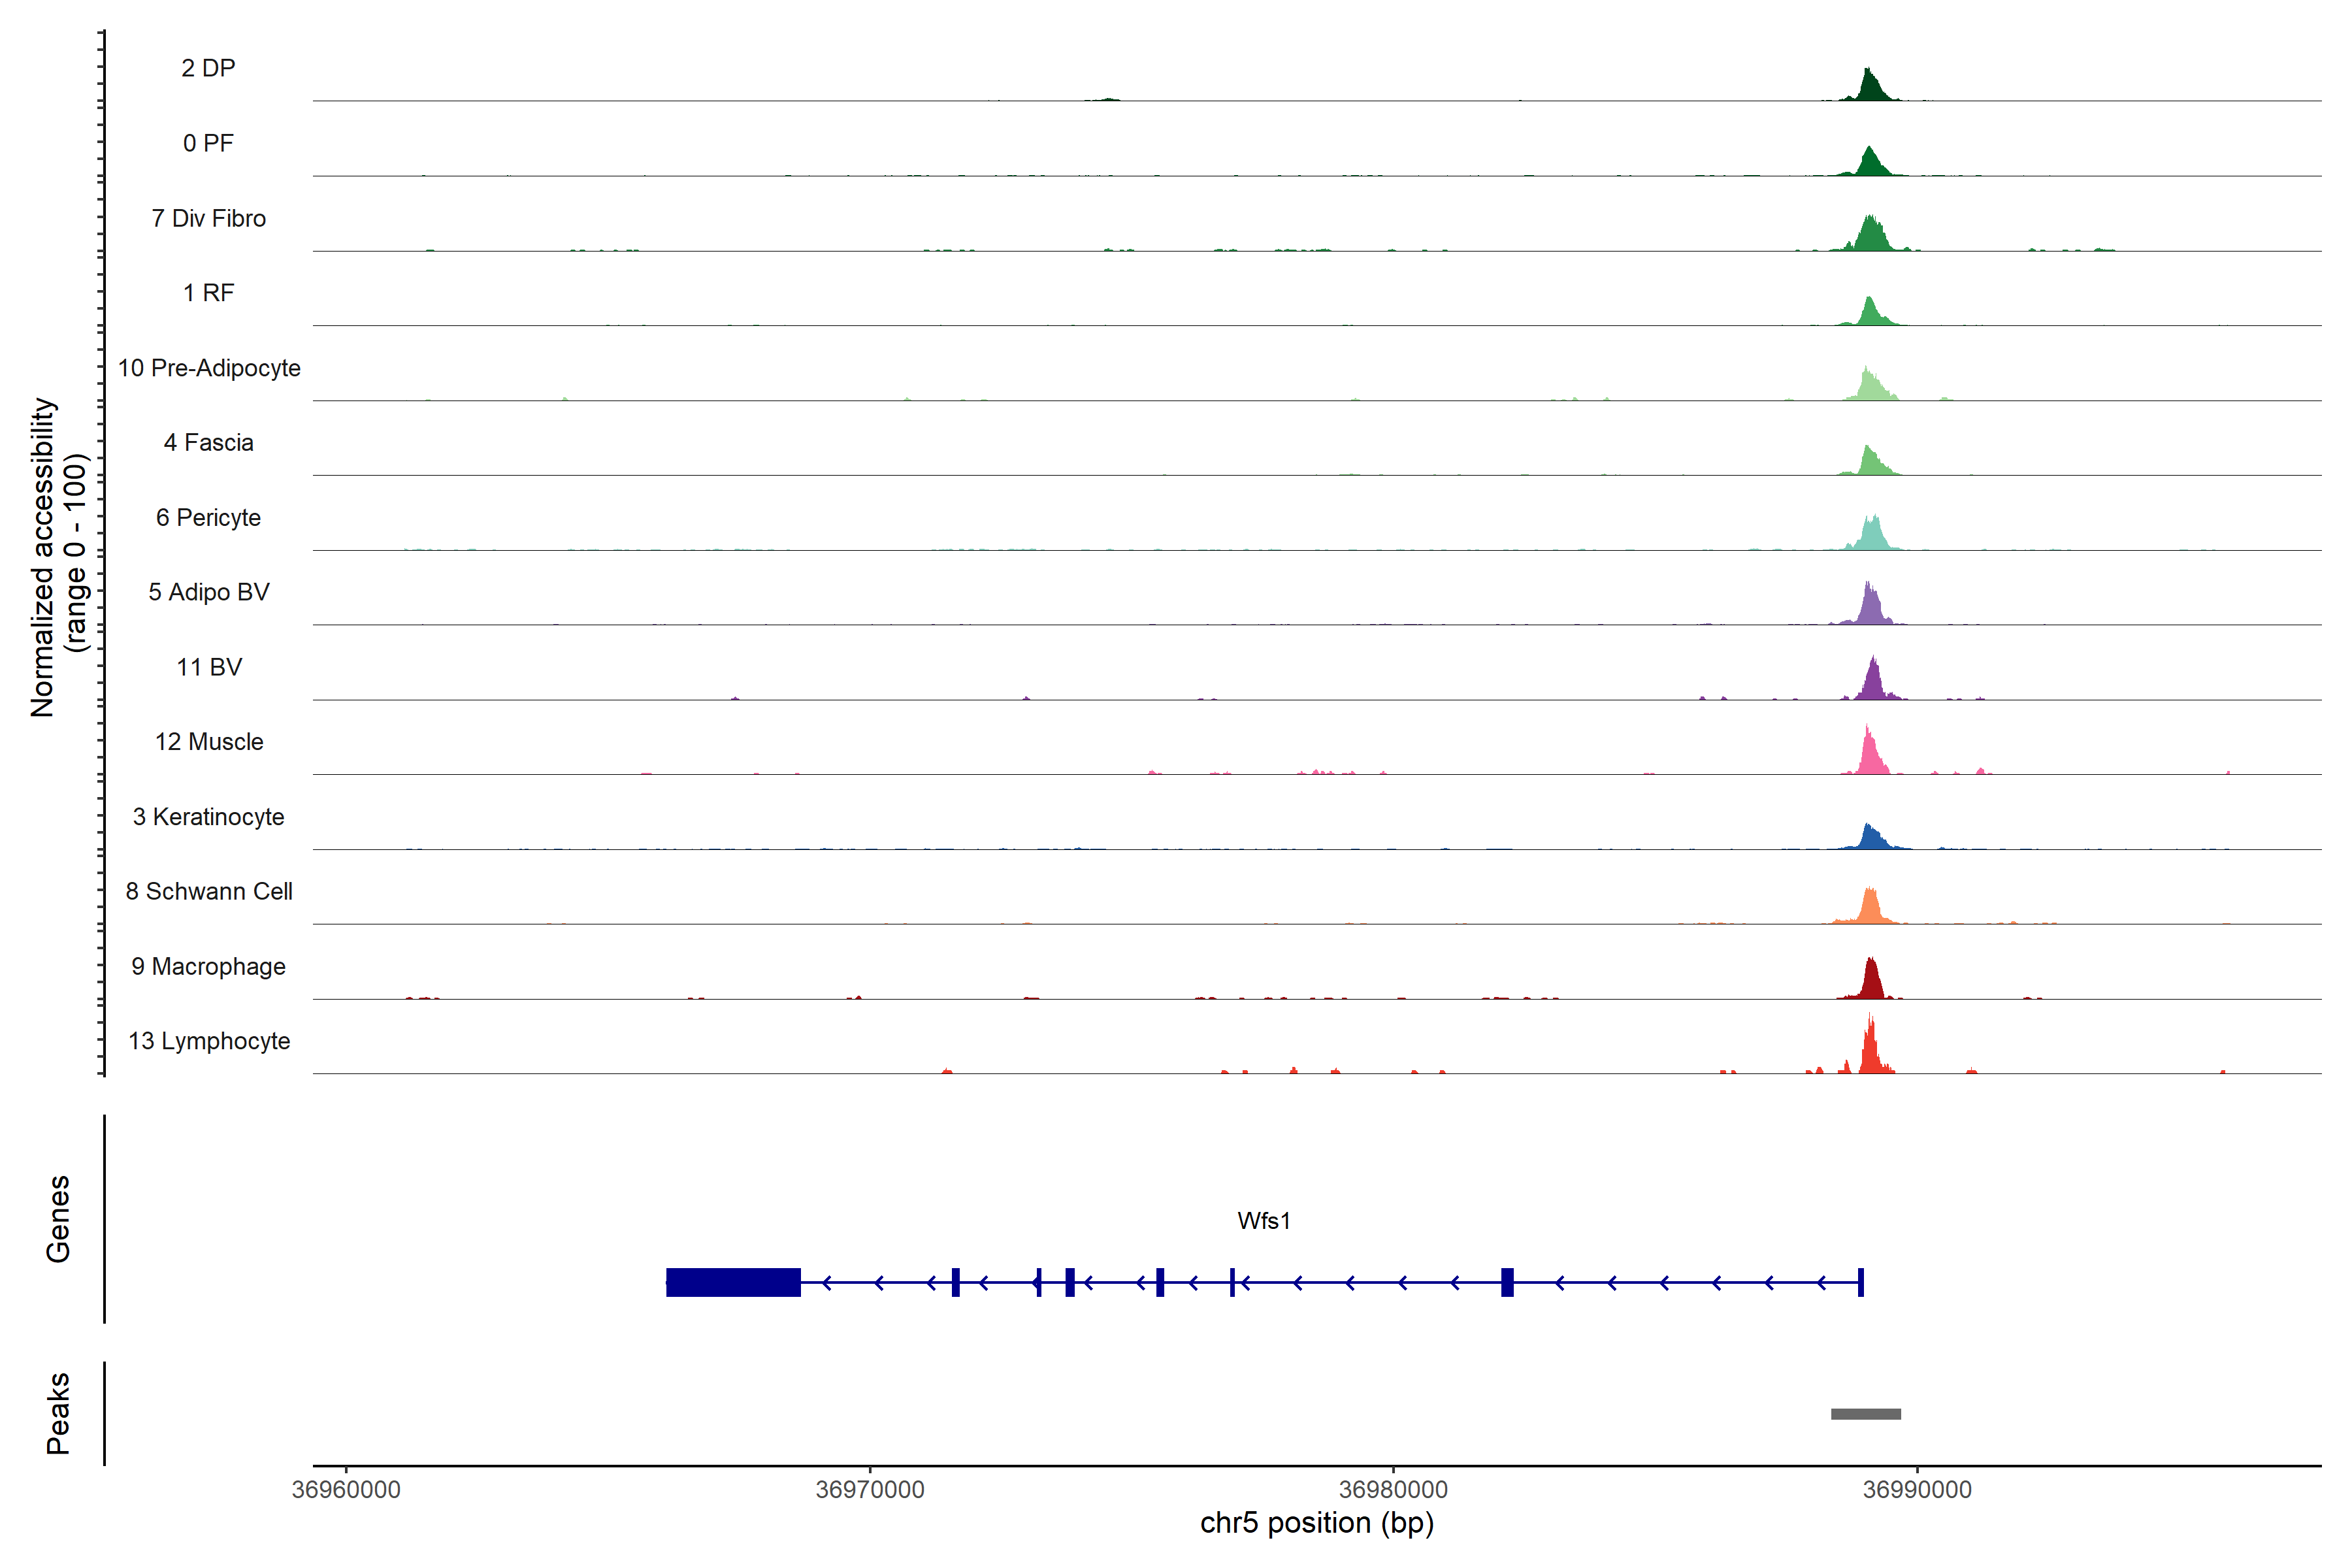The width and height of the screenshot is (2352, 1568).
Task: Click the large final exon block of Wfs1
Action: coord(733,1282)
